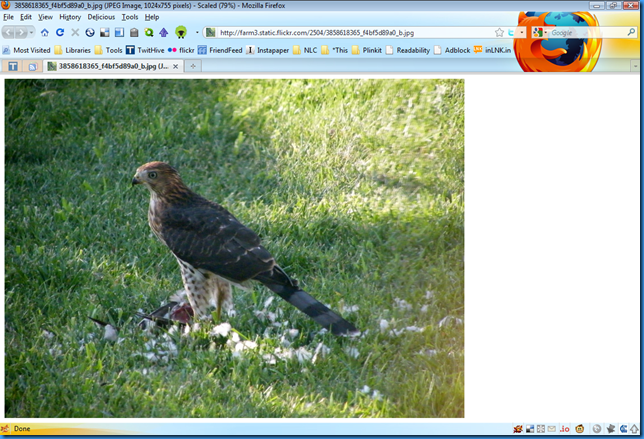Click the Adblock bookmark

(x=452, y=50)
